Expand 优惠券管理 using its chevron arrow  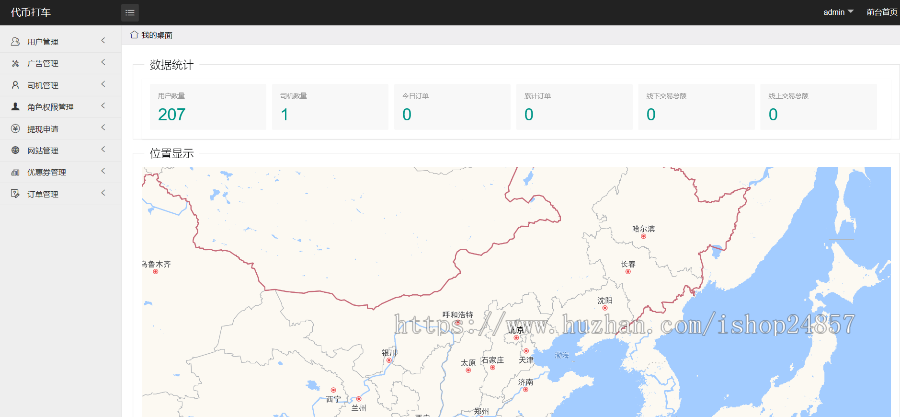tap(103, 172)
